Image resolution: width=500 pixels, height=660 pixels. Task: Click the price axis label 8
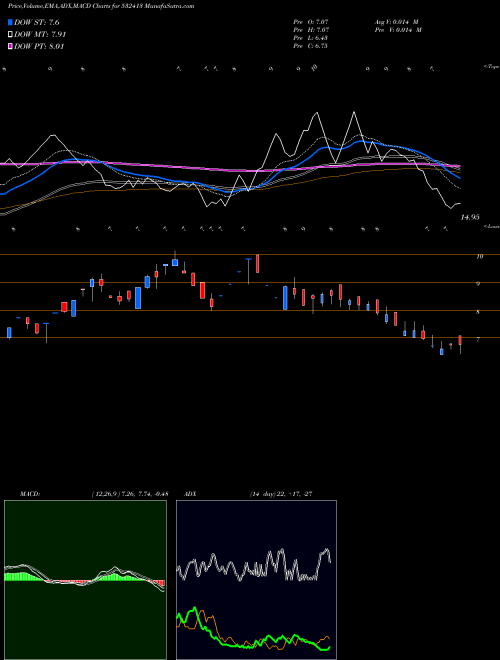pos(478,312)
